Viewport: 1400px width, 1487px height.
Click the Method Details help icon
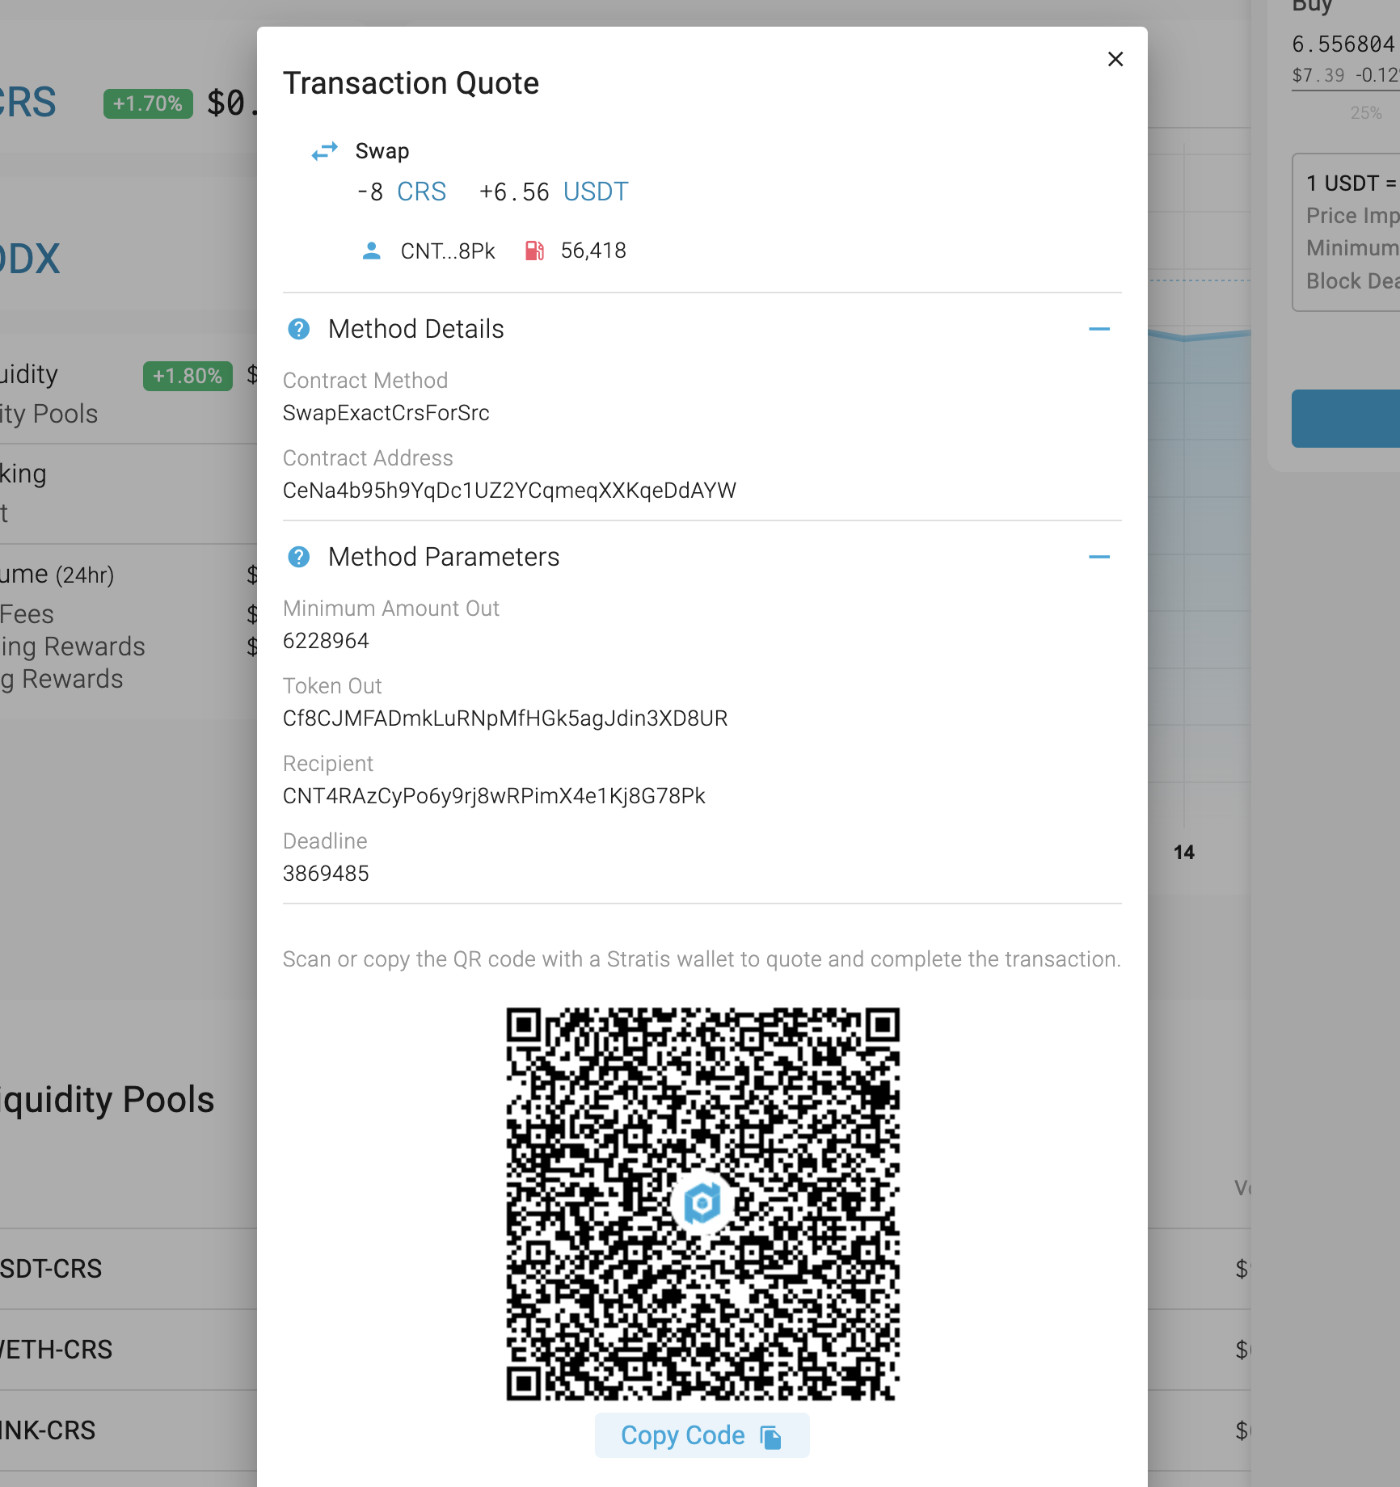pos(298,329)
